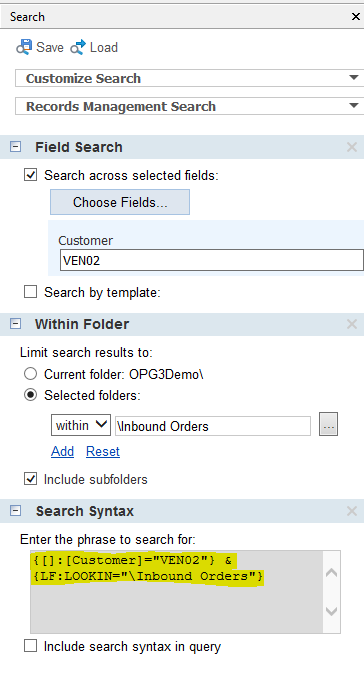Collapse the Field Search section
The height and width of the screenshot is (680, 364).
pyautogui.click(x=15, y=147)
